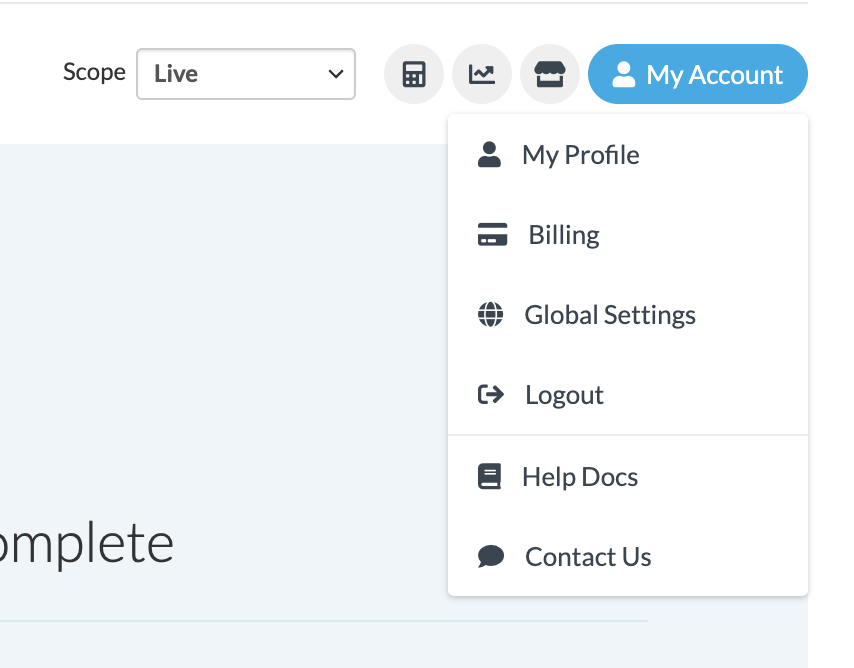Click the chevron arrow on Scope selector
The width and height of the screenshot is (854, 668).
335,74
